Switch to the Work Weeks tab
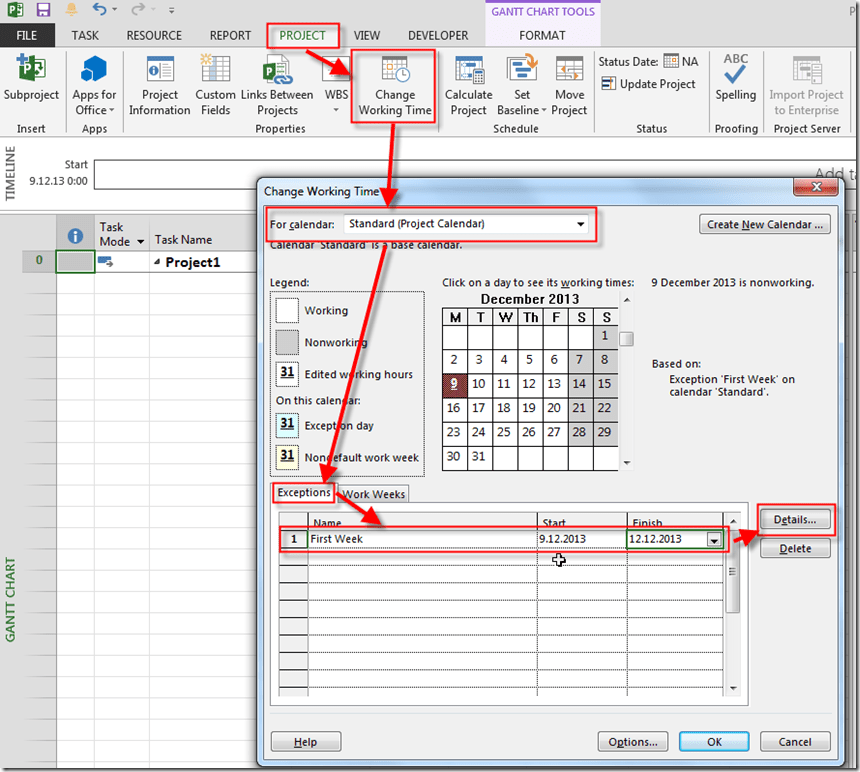The width and height of the screenshot is (860, 772). tap(374, 494)
